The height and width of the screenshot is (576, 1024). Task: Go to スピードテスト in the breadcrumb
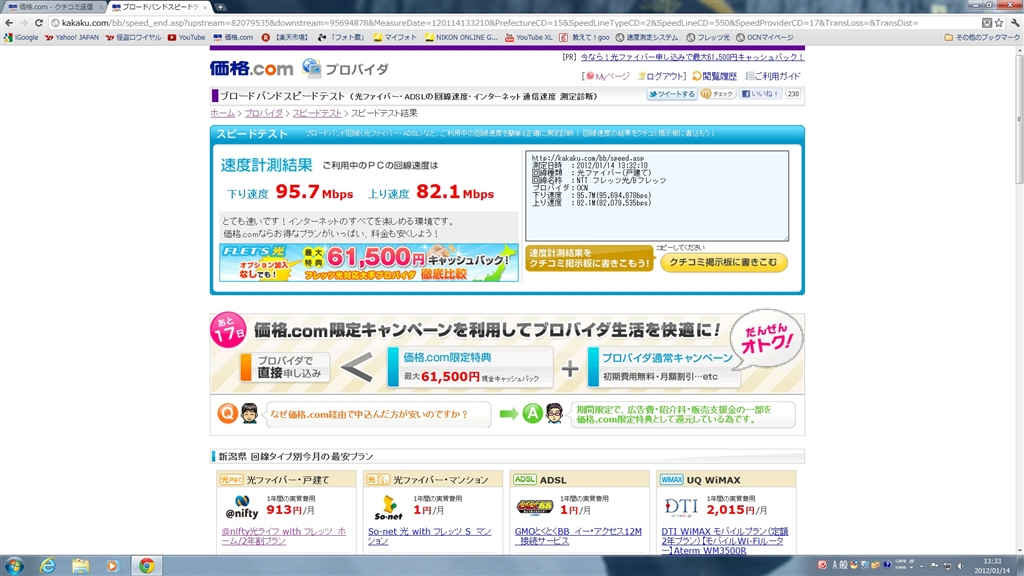[x=317, y=113]
